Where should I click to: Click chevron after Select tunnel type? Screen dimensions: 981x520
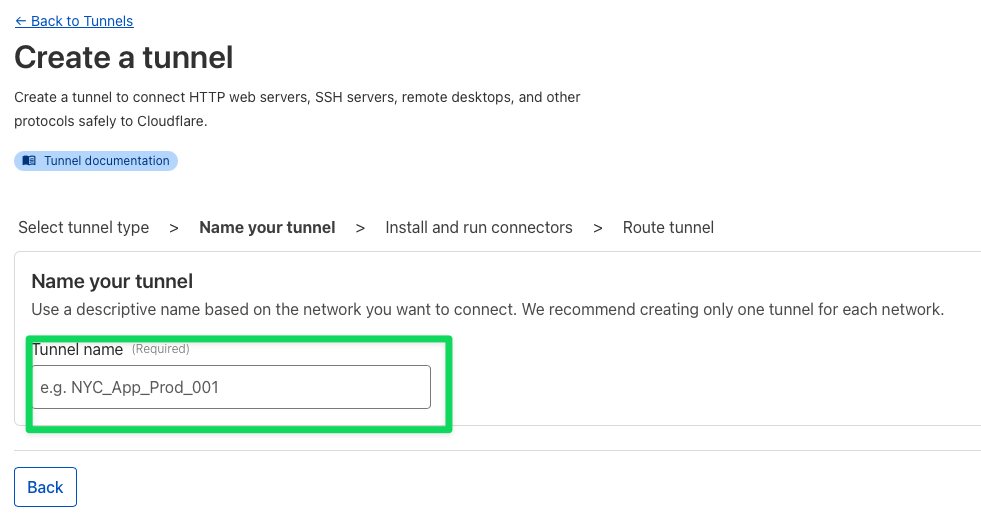(x=174, y=228)
